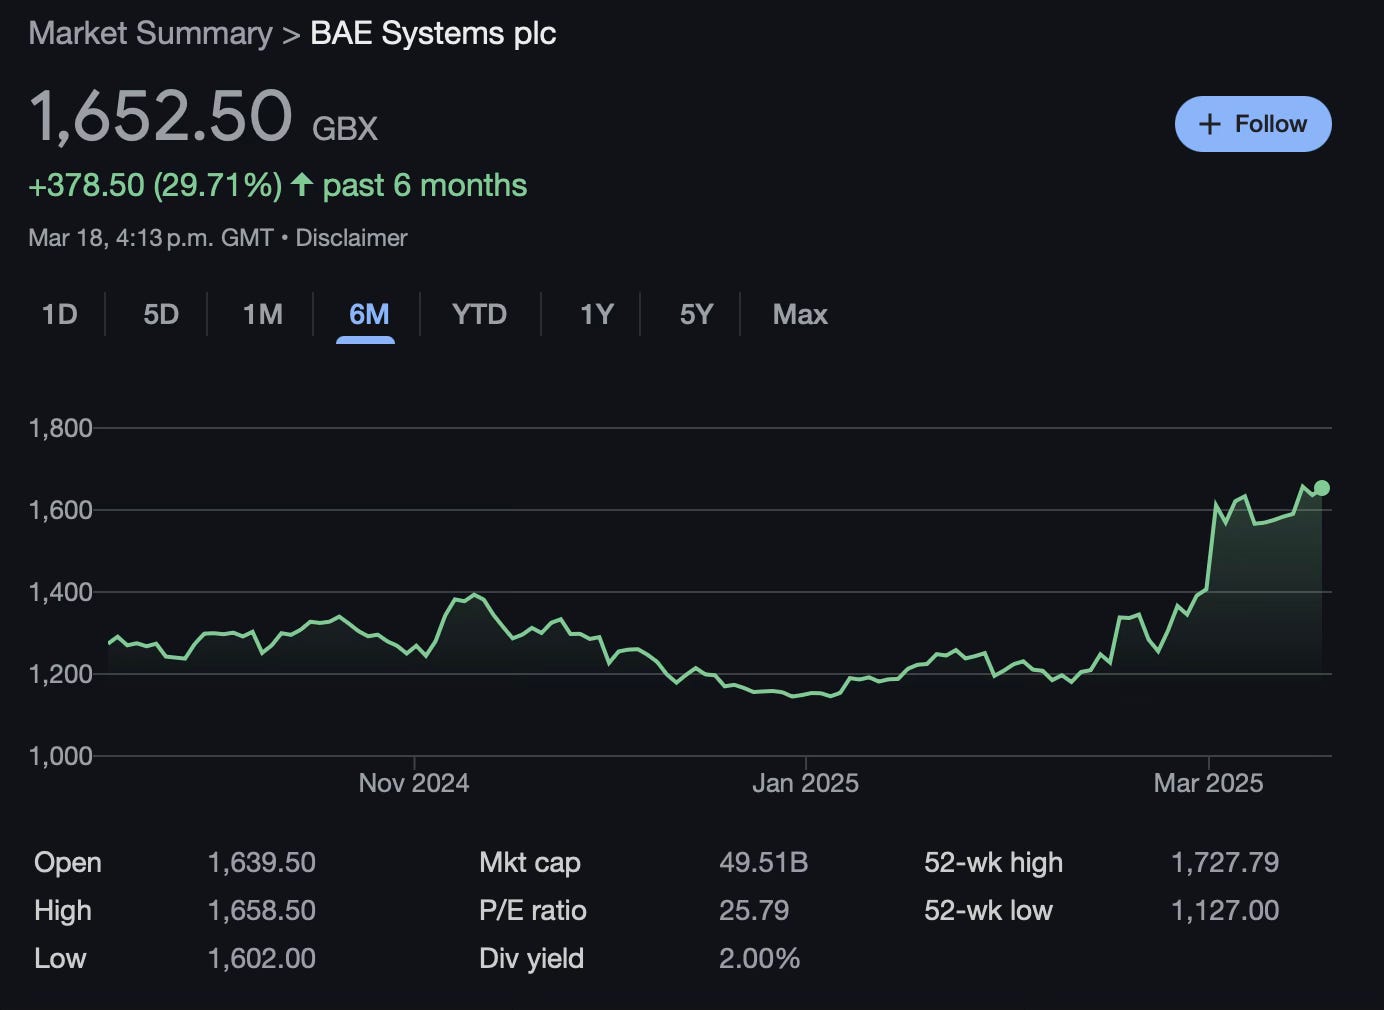Screen dimensions: 1384x1010
Task: Click the 1,652.50 price value
Action: [x=161, y=116]
